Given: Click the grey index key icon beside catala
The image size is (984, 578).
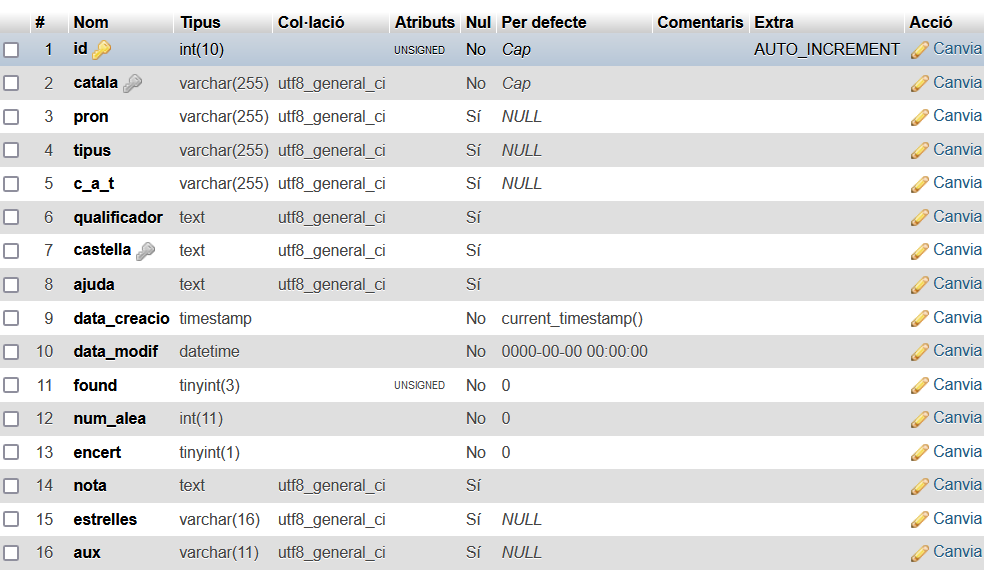Looking at the screenshot, I should (132, 84).
